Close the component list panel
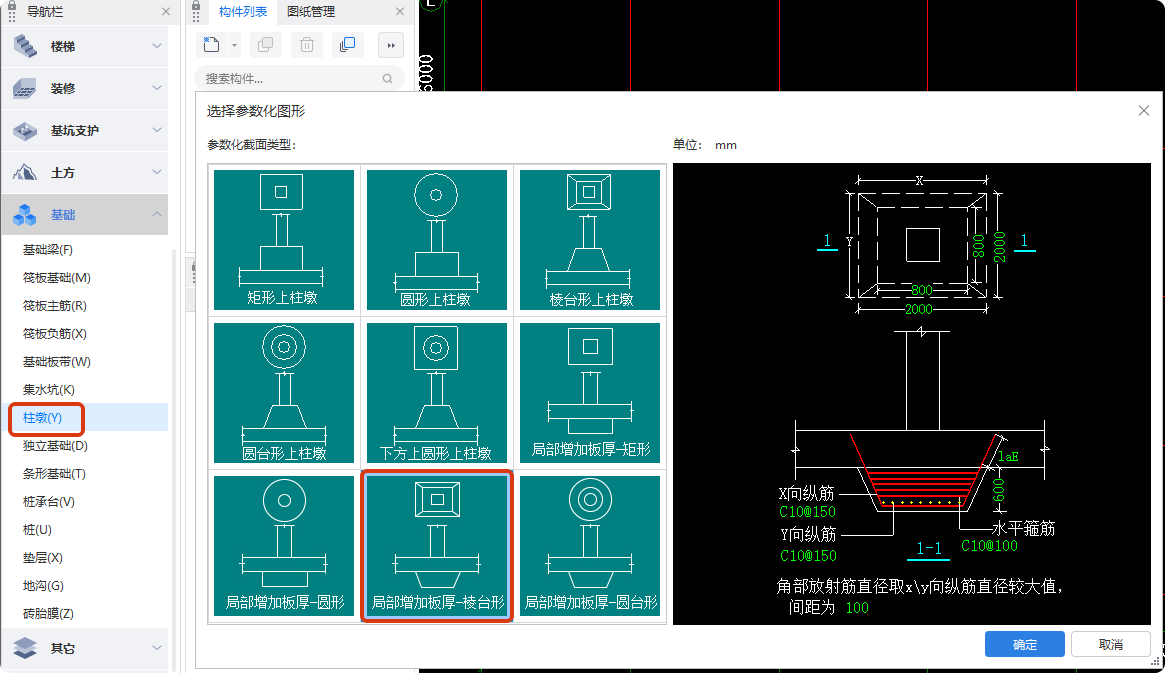 [x=400, y=11]
